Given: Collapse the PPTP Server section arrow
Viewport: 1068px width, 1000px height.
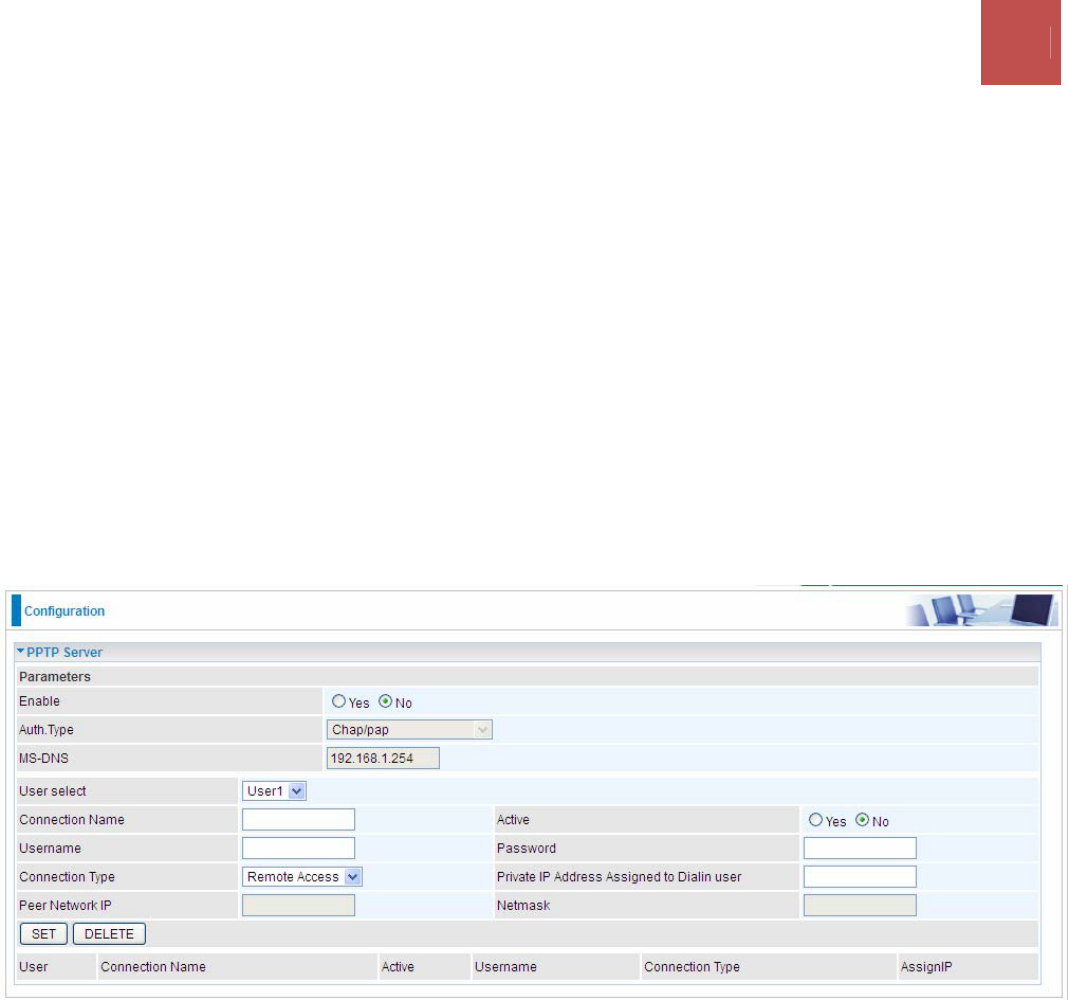Looking at the screenshot, I should (21, 651).
